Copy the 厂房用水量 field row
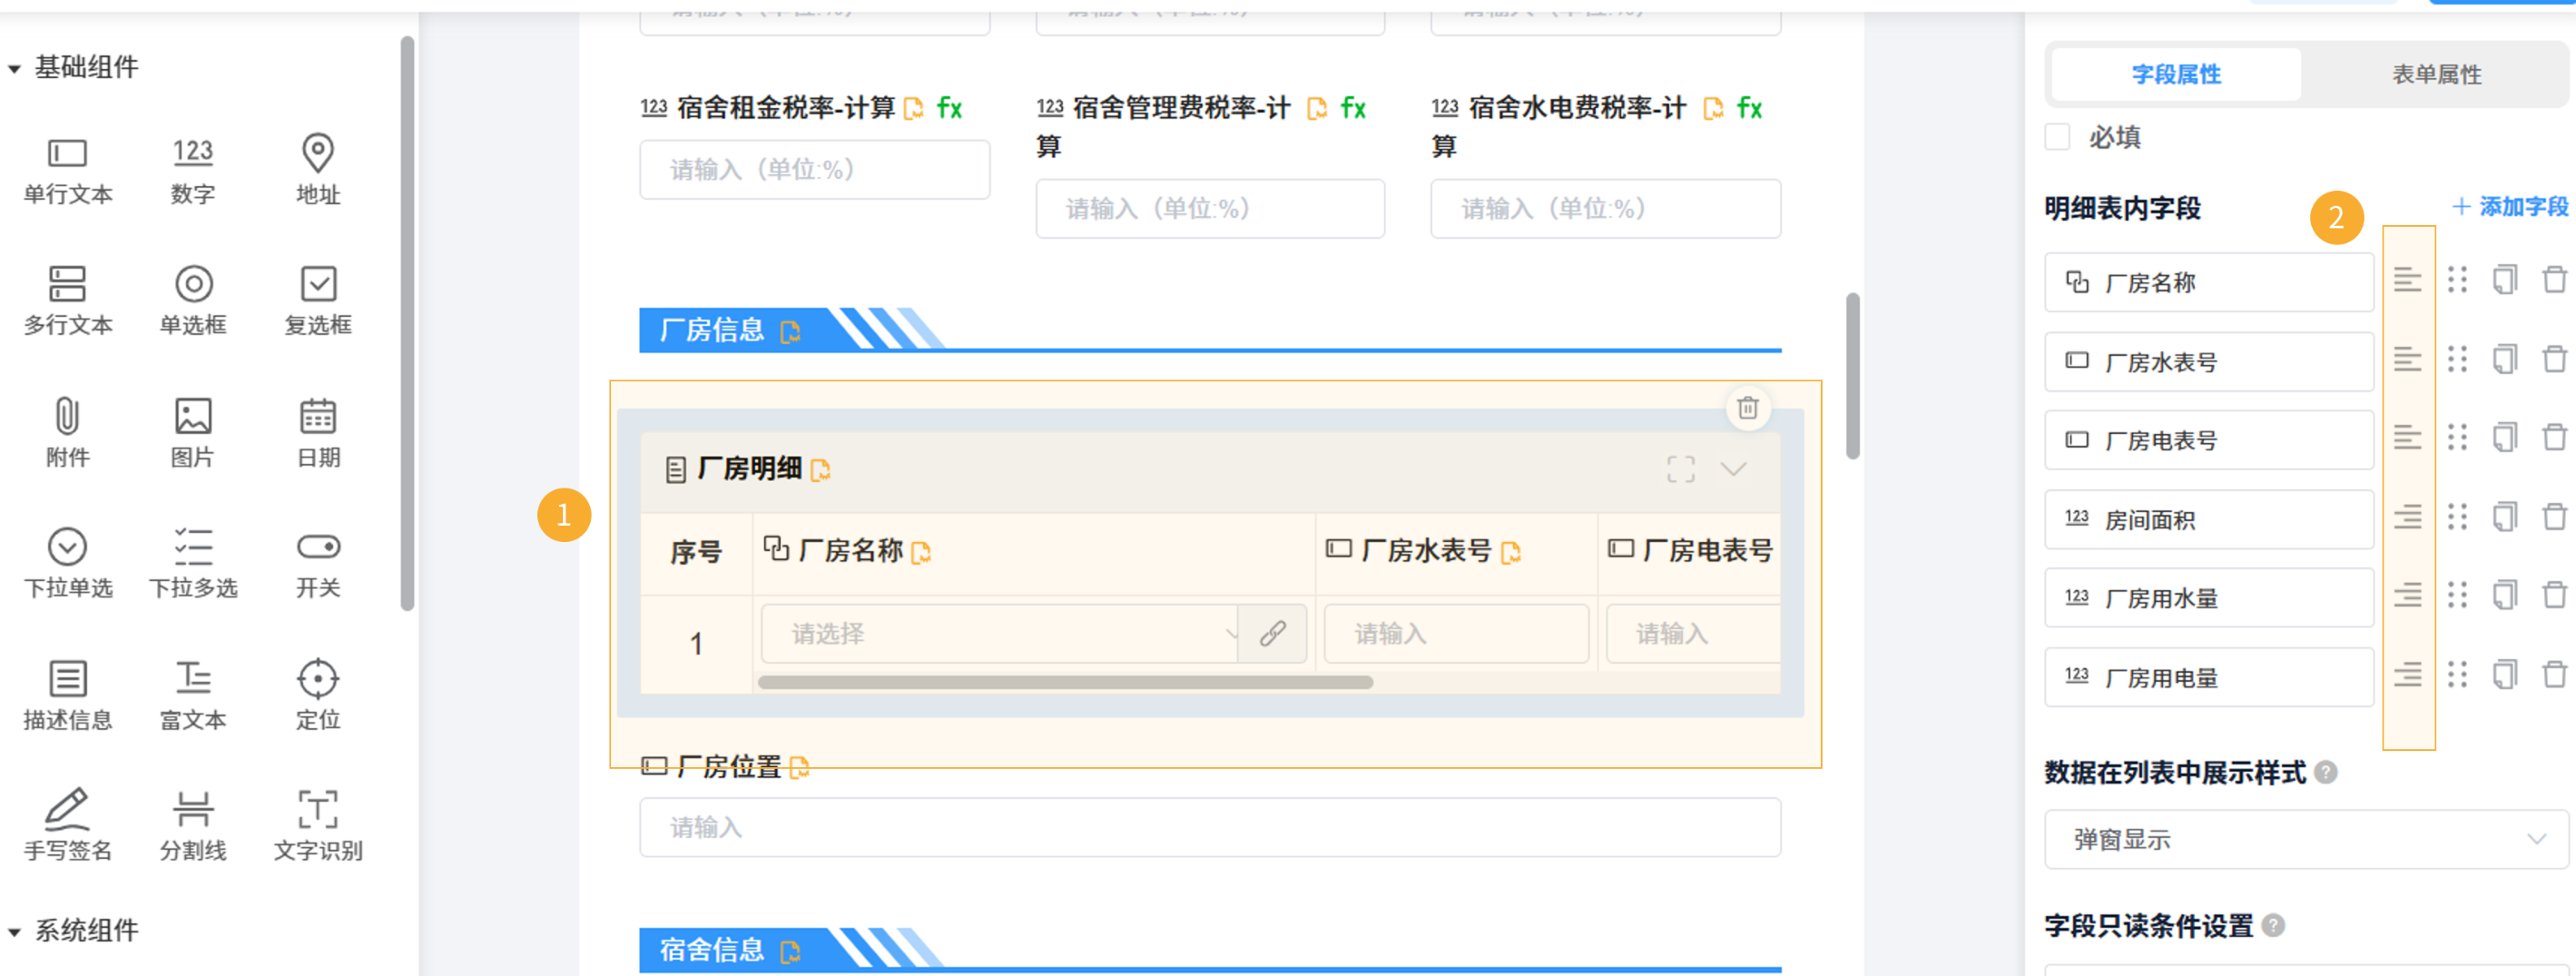This screenshot has width=2576, height=976. tap(2504, 595)
